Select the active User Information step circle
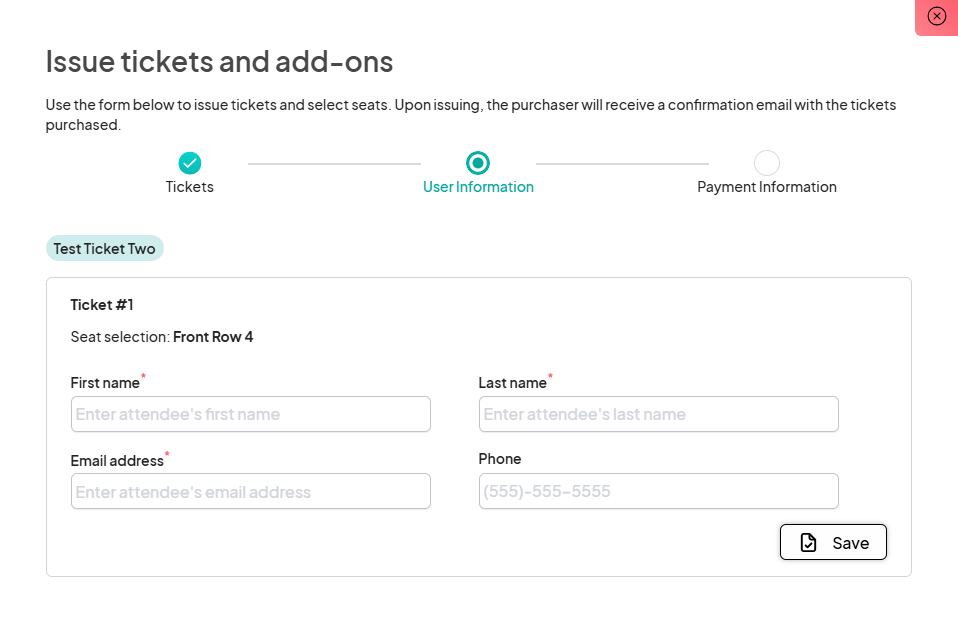The width and height of the screenshot is (958, 619). click(478, 163)
